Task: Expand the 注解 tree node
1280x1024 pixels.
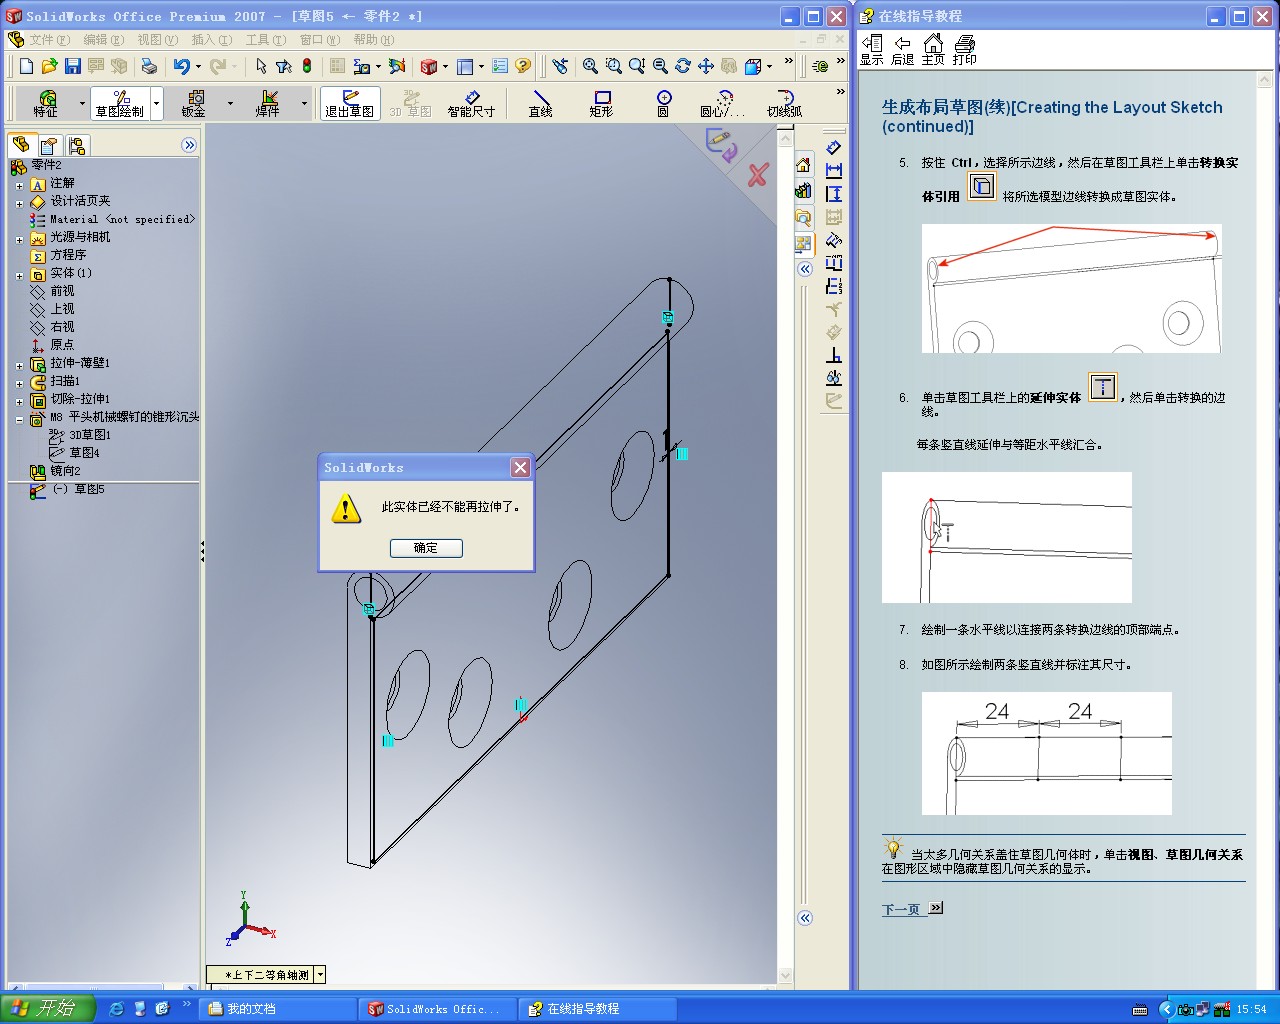Action: click(x=19, y=185)
